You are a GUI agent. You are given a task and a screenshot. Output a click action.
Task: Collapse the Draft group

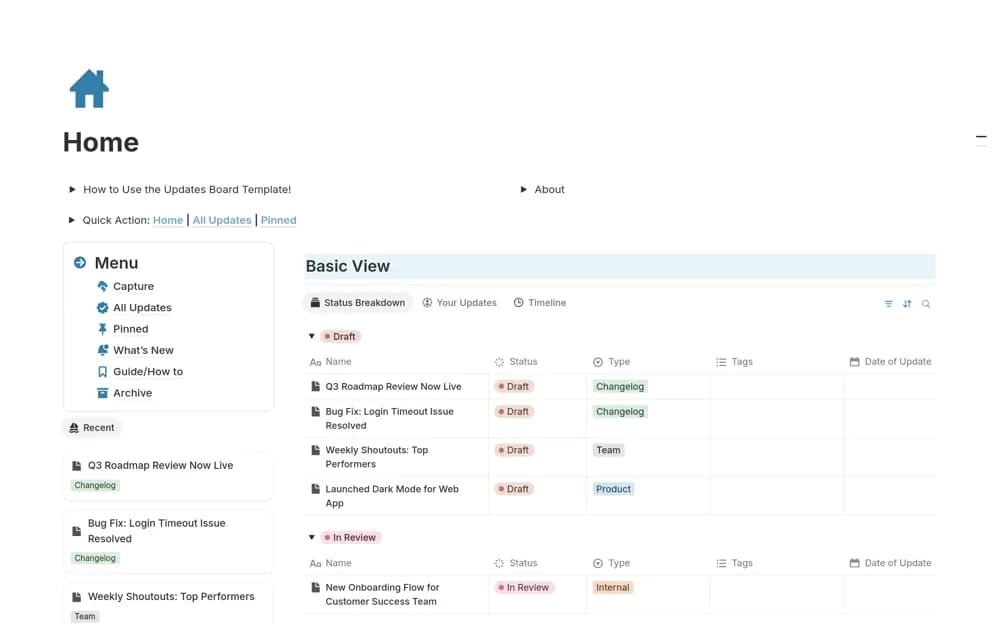[312, 336]
